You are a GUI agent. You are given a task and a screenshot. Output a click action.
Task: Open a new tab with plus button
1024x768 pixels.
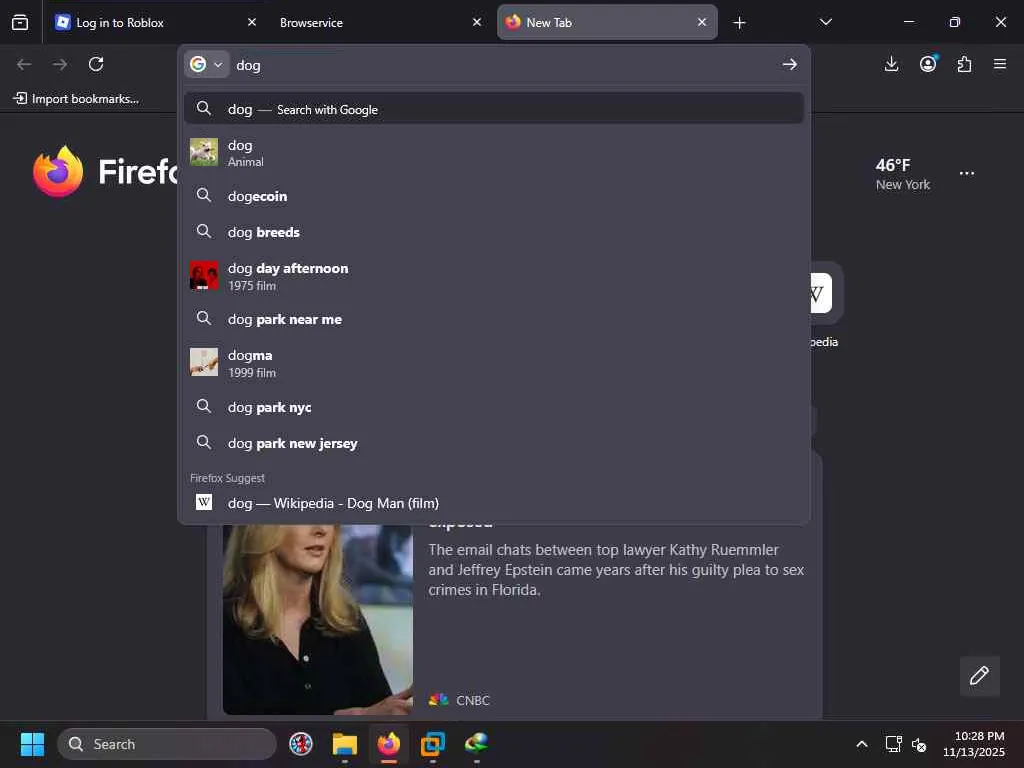point(739,23)
